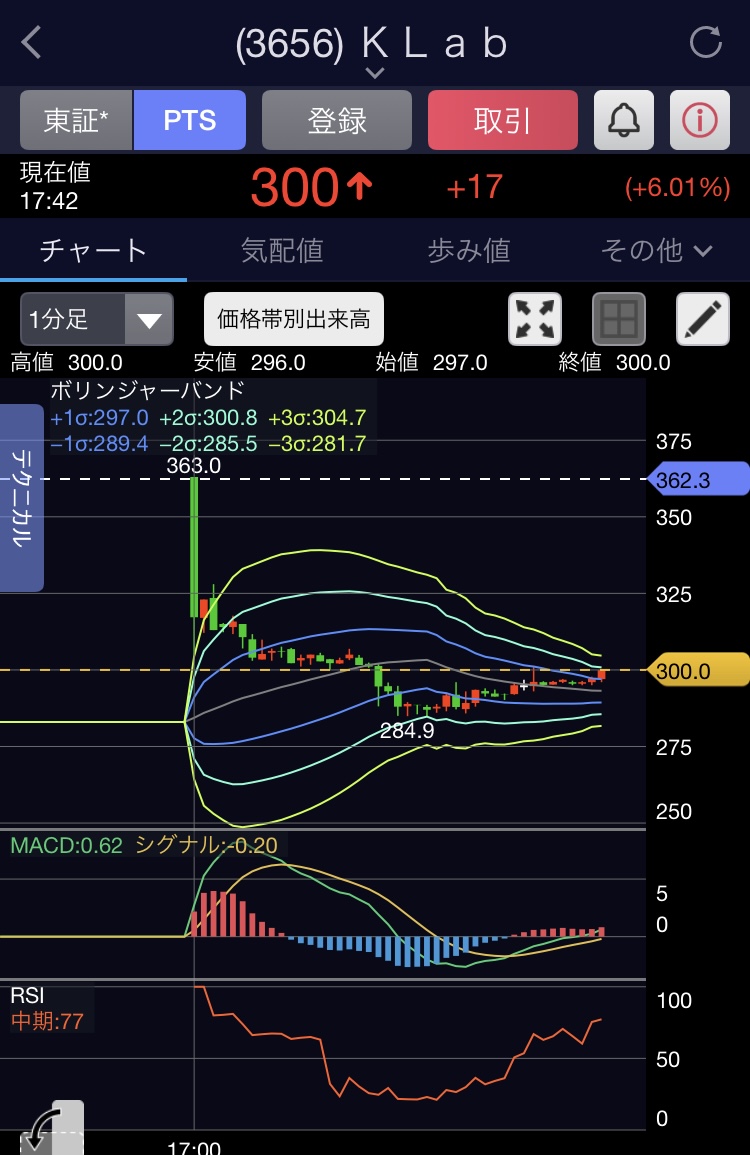Open the pencil drawing tool

(x=703, y=319)
